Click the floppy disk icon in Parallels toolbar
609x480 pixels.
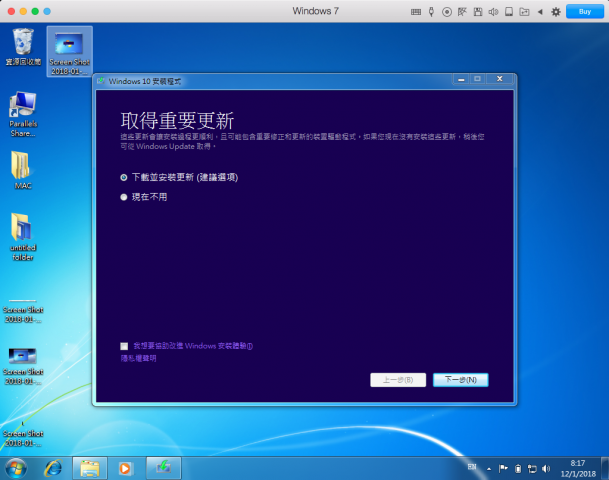(x=478, y=12)
